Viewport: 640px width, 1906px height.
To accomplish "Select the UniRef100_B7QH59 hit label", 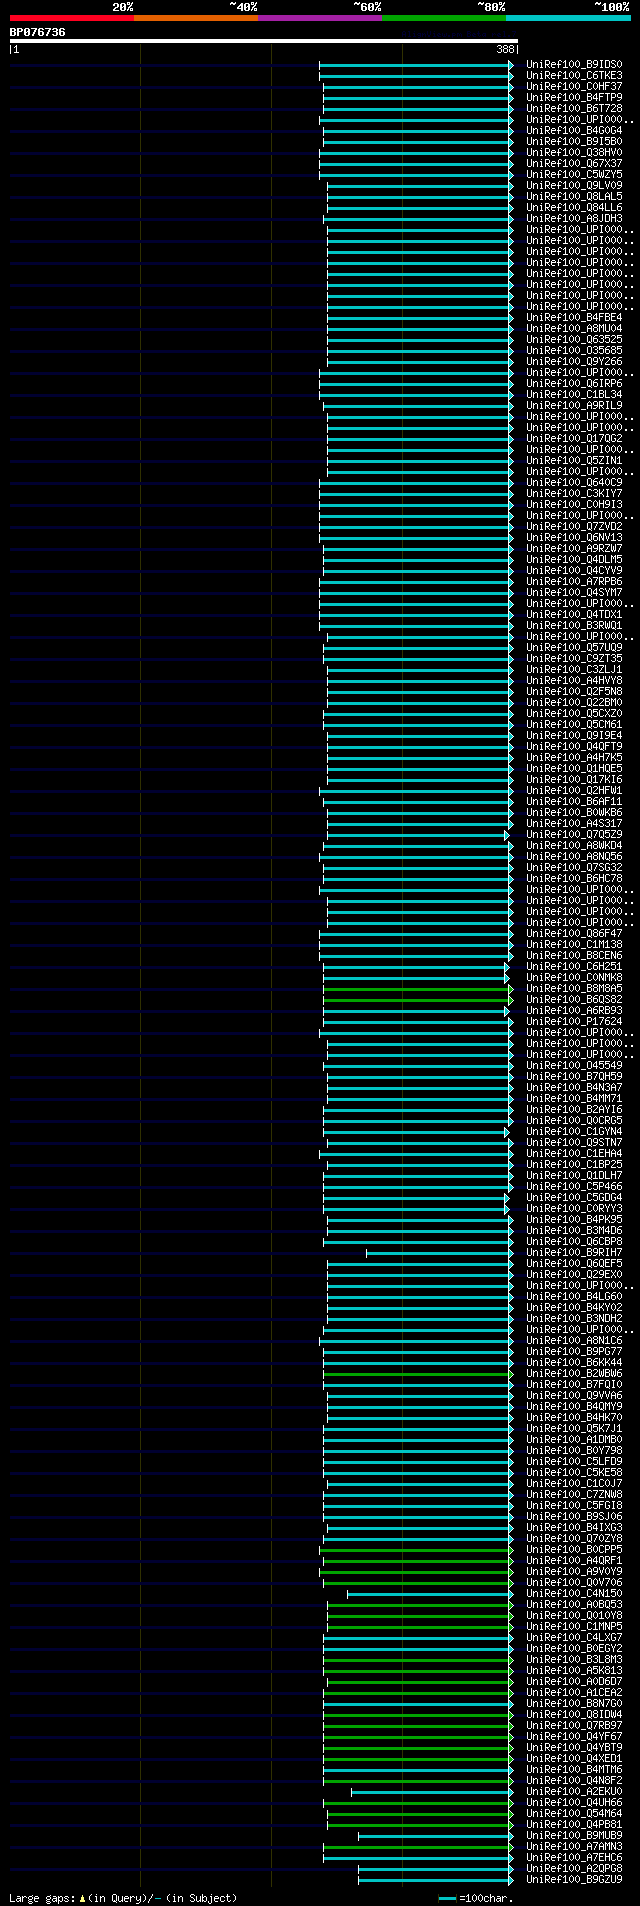I will pyautogui.click(x=574, y=1076).
